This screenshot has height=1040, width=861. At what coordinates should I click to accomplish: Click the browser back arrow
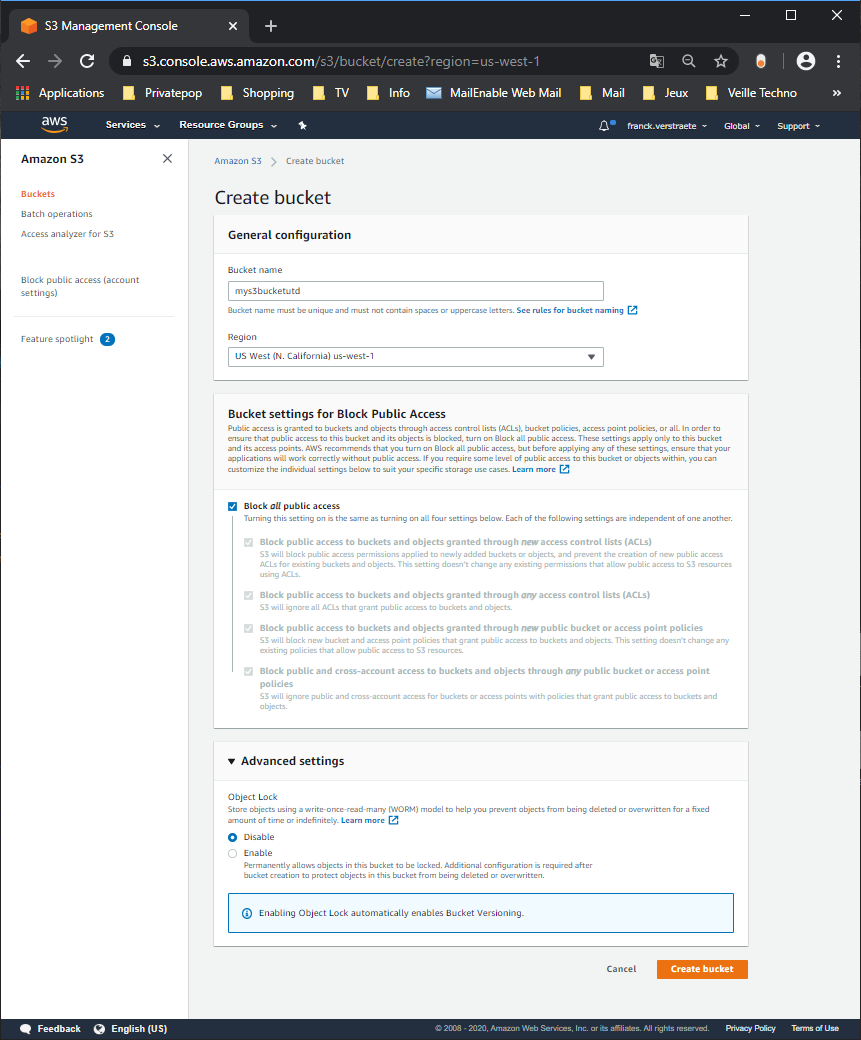tap(23, 61)
